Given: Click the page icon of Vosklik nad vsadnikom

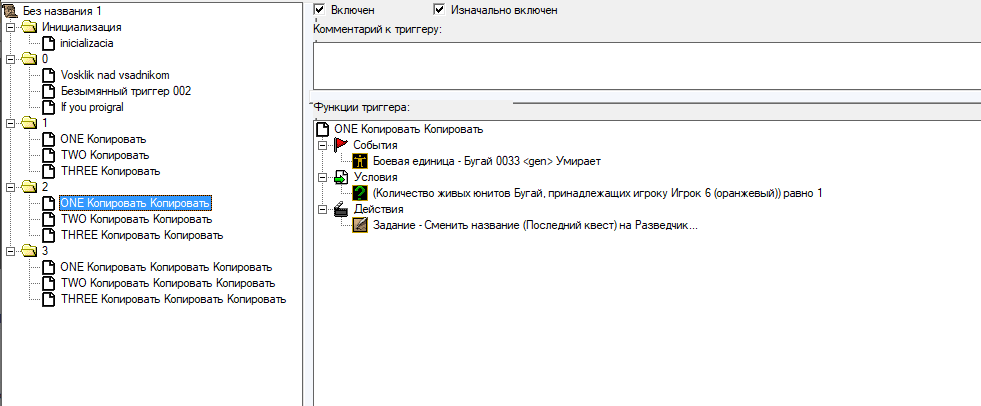Looking at the screenshot, I should (49, 75).
